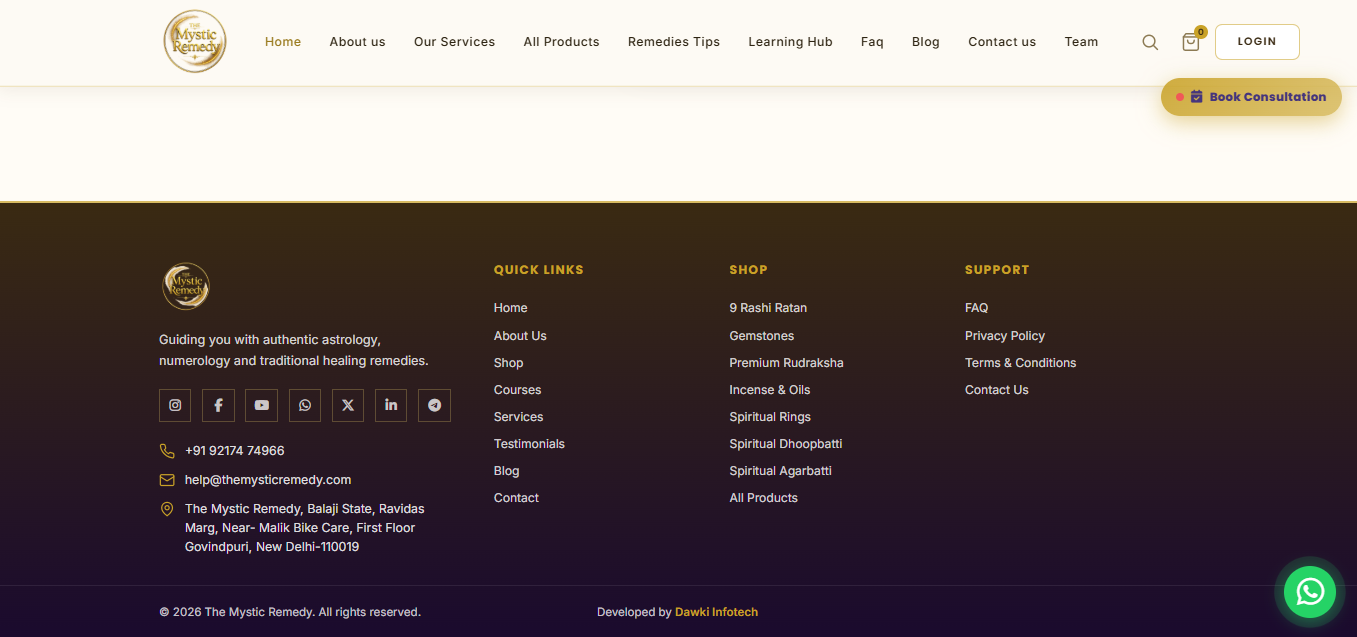Open Spiritual Dhoopbatti shop link
This screenshot has width=1357, height=637.
pyautogui.click(x=786, y=444)
